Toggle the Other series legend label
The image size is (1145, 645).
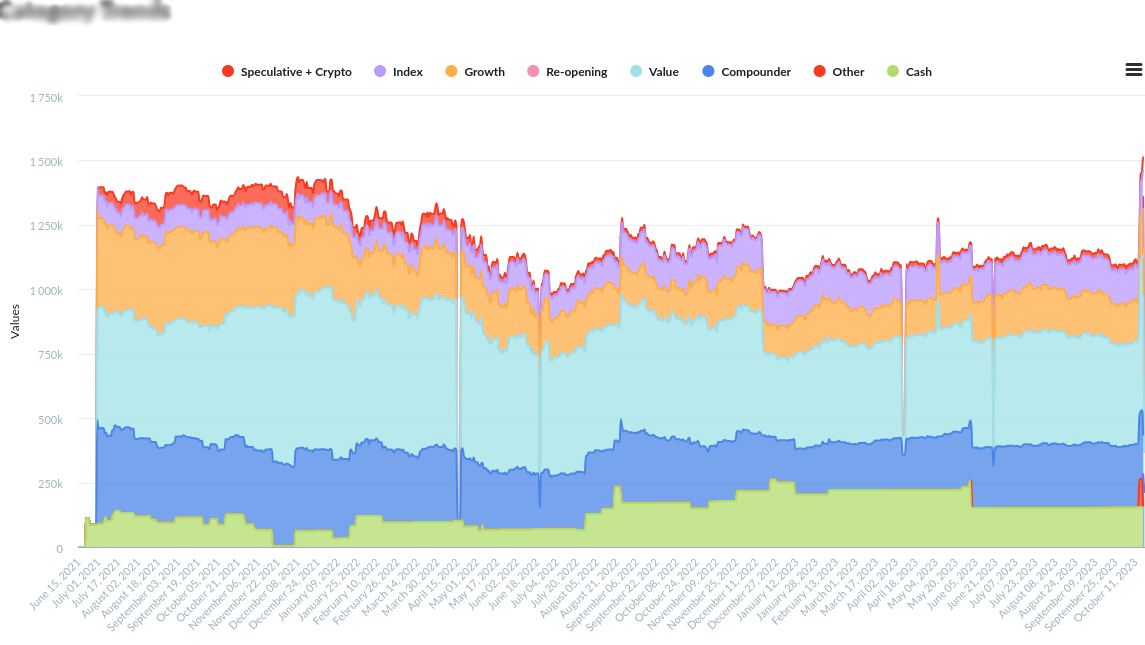tap(848, 72)
